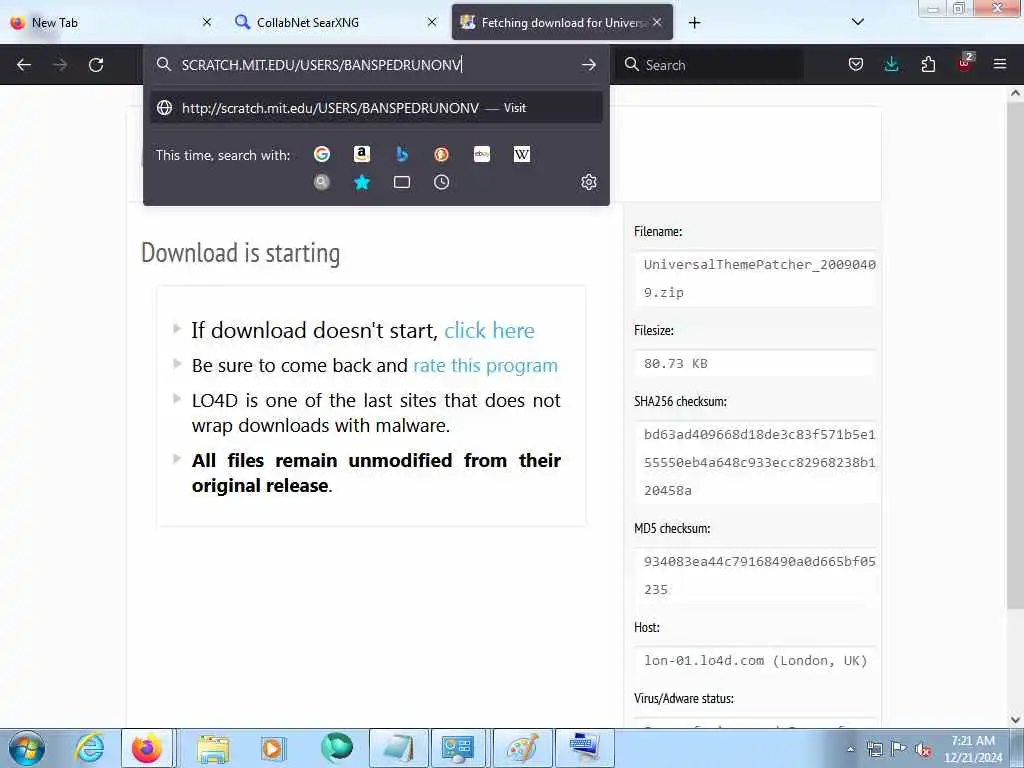Click the lon-01.lo4d.com host value
The image size is (1024, 768).
click(756, 661)
